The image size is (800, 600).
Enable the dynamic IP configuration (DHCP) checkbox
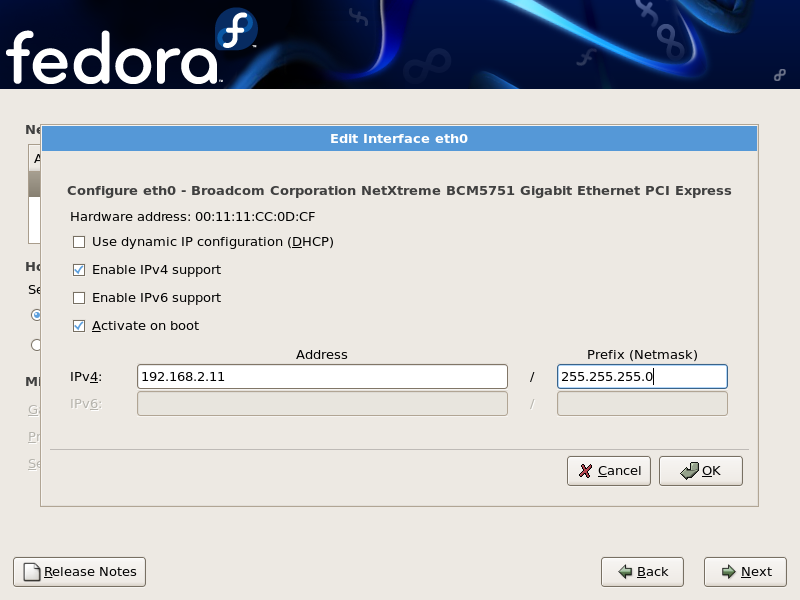pyautogui.click(x=79, y=242)
